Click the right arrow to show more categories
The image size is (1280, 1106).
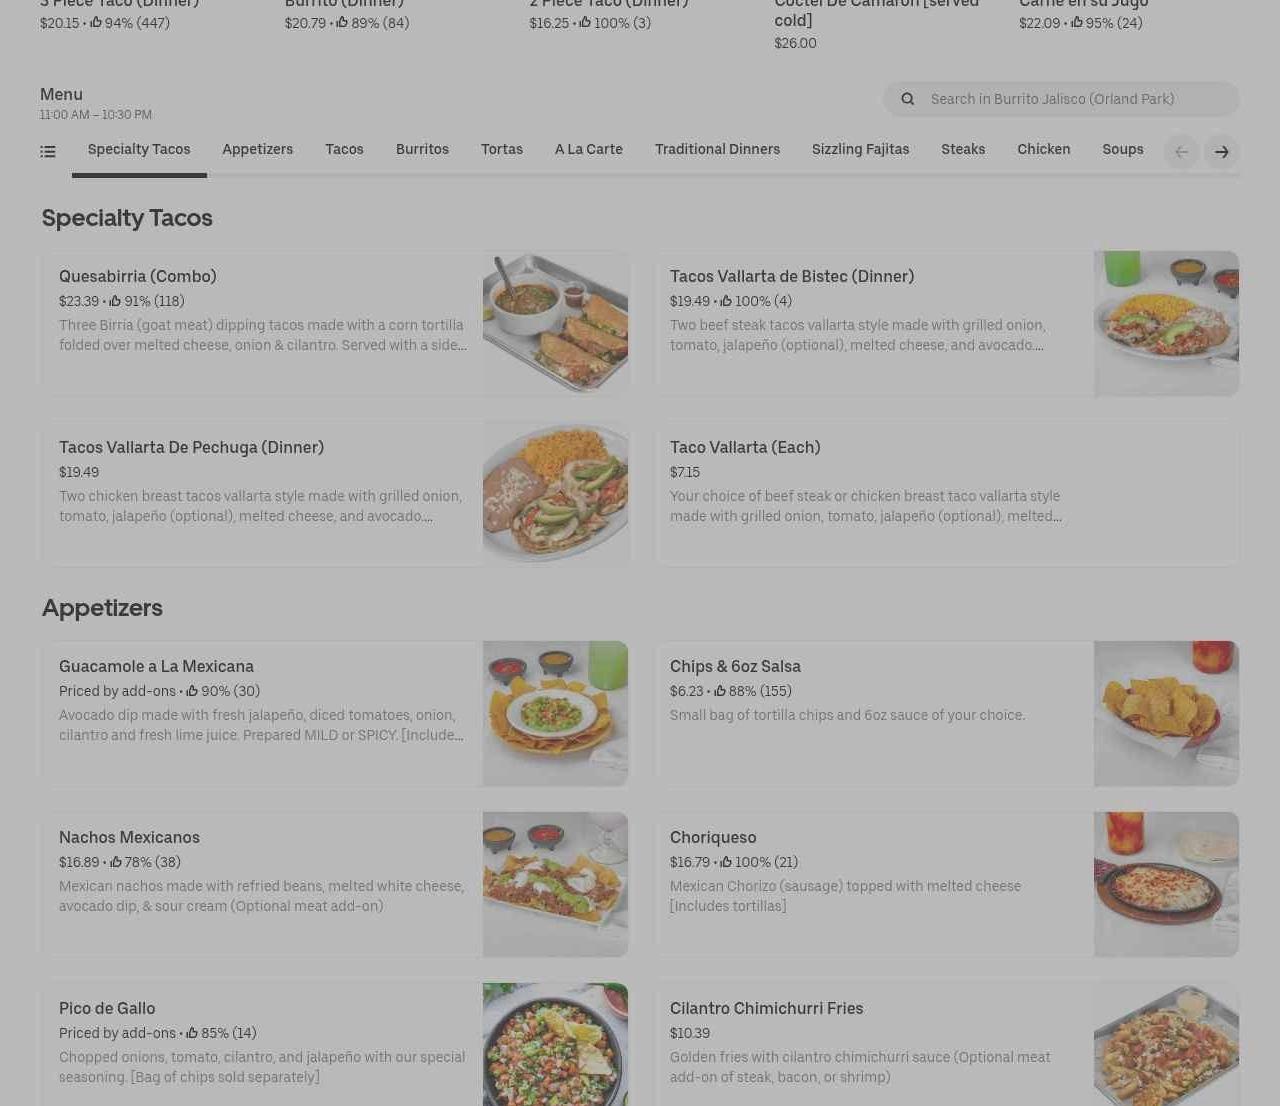click(1221, 152)
